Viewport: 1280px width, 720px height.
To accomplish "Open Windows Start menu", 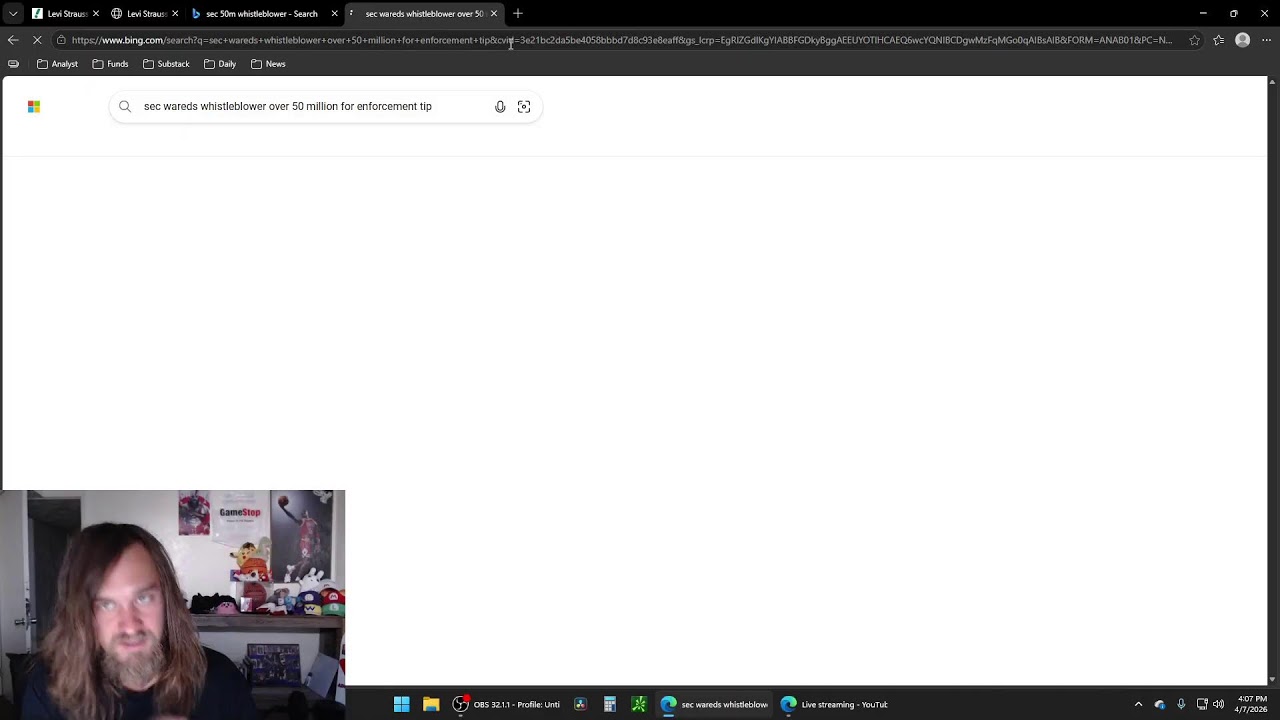I will pyautogui.click(x=401, y=704).
